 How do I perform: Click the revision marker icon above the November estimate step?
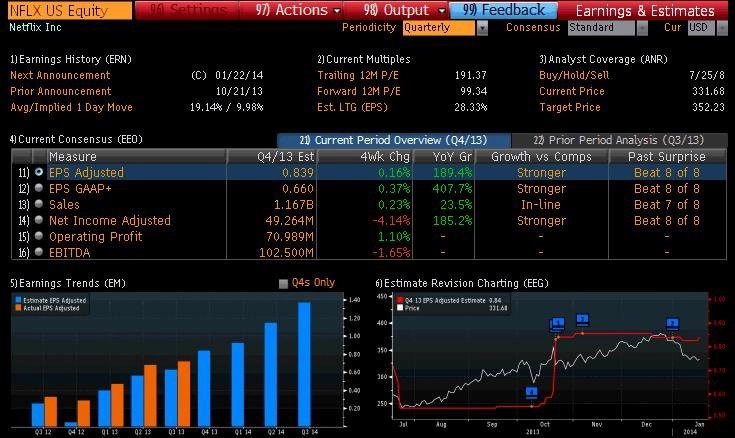[x=582, y=320]
